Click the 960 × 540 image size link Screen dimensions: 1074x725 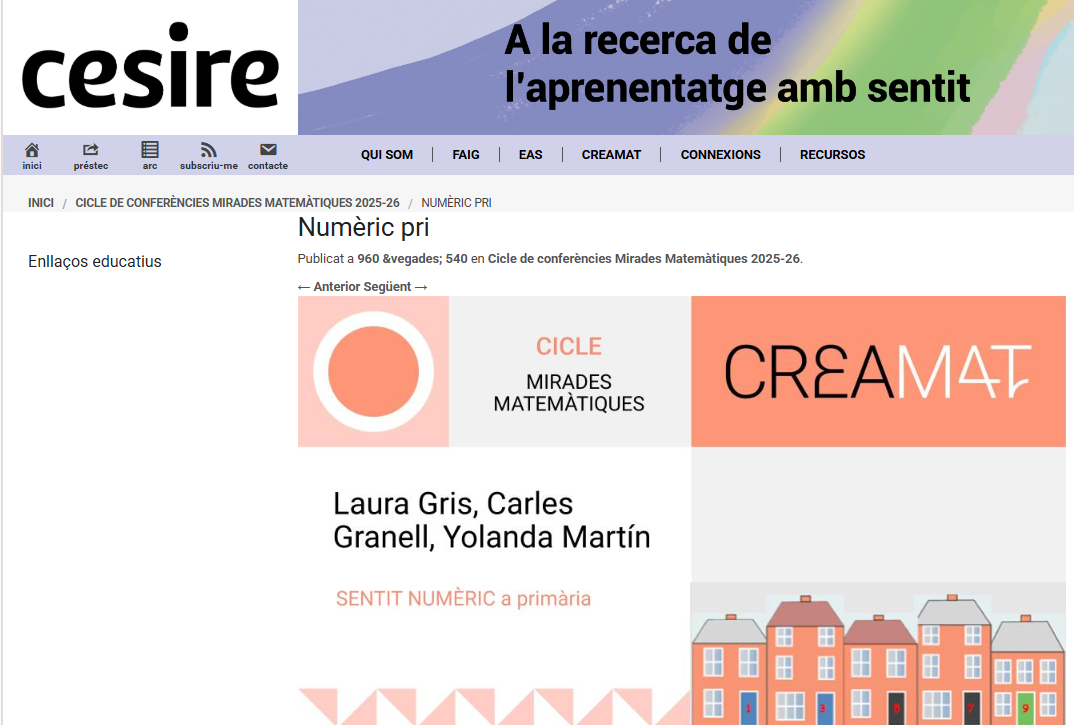[x=412, y=259]
